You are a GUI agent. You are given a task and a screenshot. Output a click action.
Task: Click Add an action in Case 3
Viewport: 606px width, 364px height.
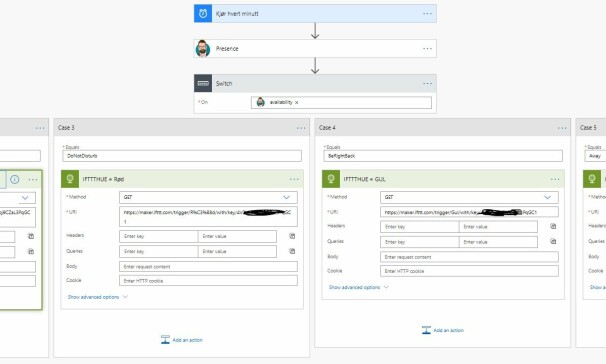tap(182, 340)
